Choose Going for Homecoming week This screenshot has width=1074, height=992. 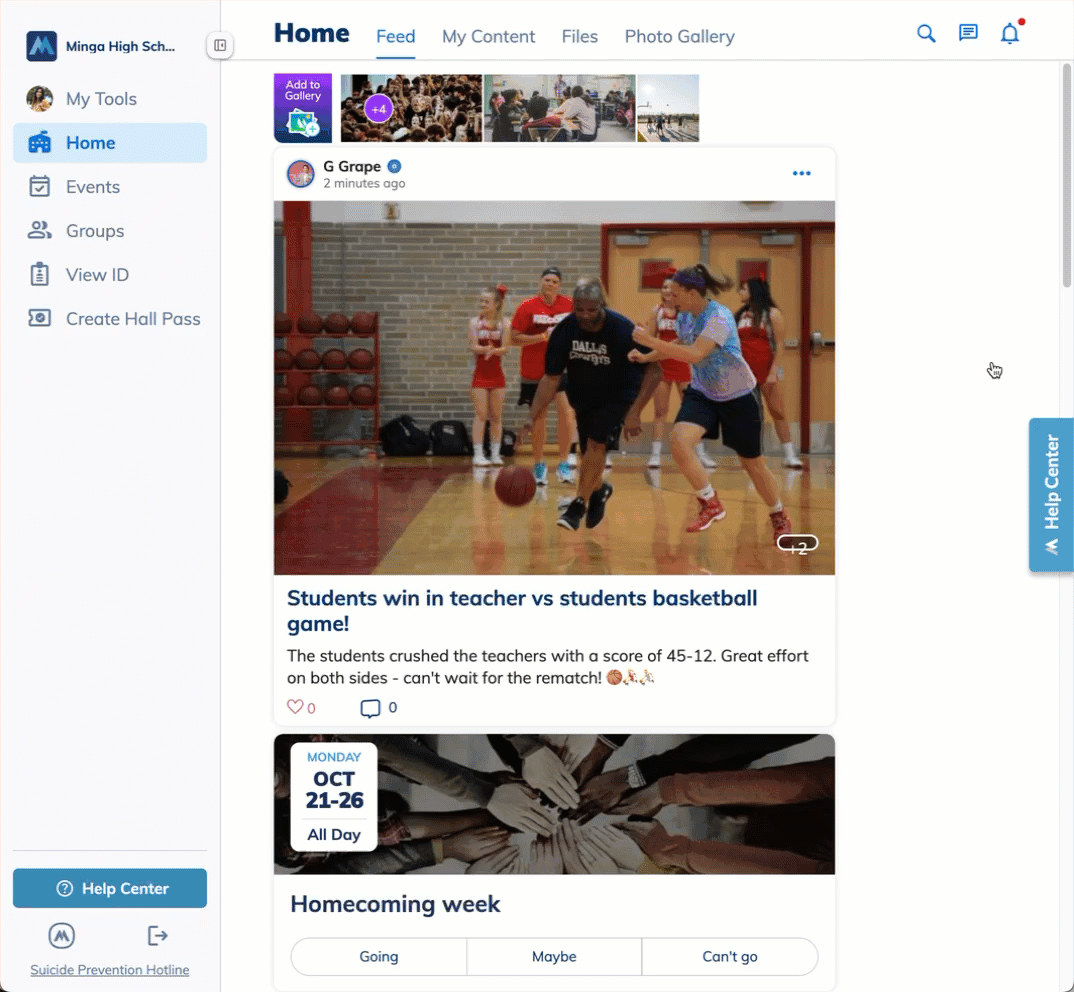[x=379, y=956]
